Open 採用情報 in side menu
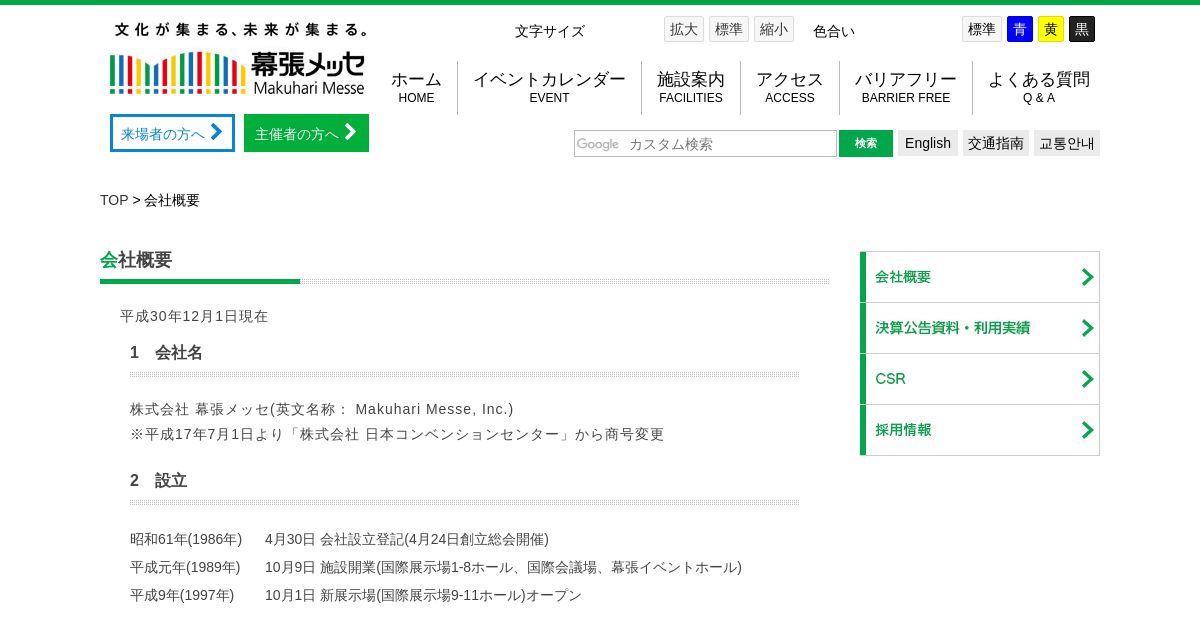 980,430
